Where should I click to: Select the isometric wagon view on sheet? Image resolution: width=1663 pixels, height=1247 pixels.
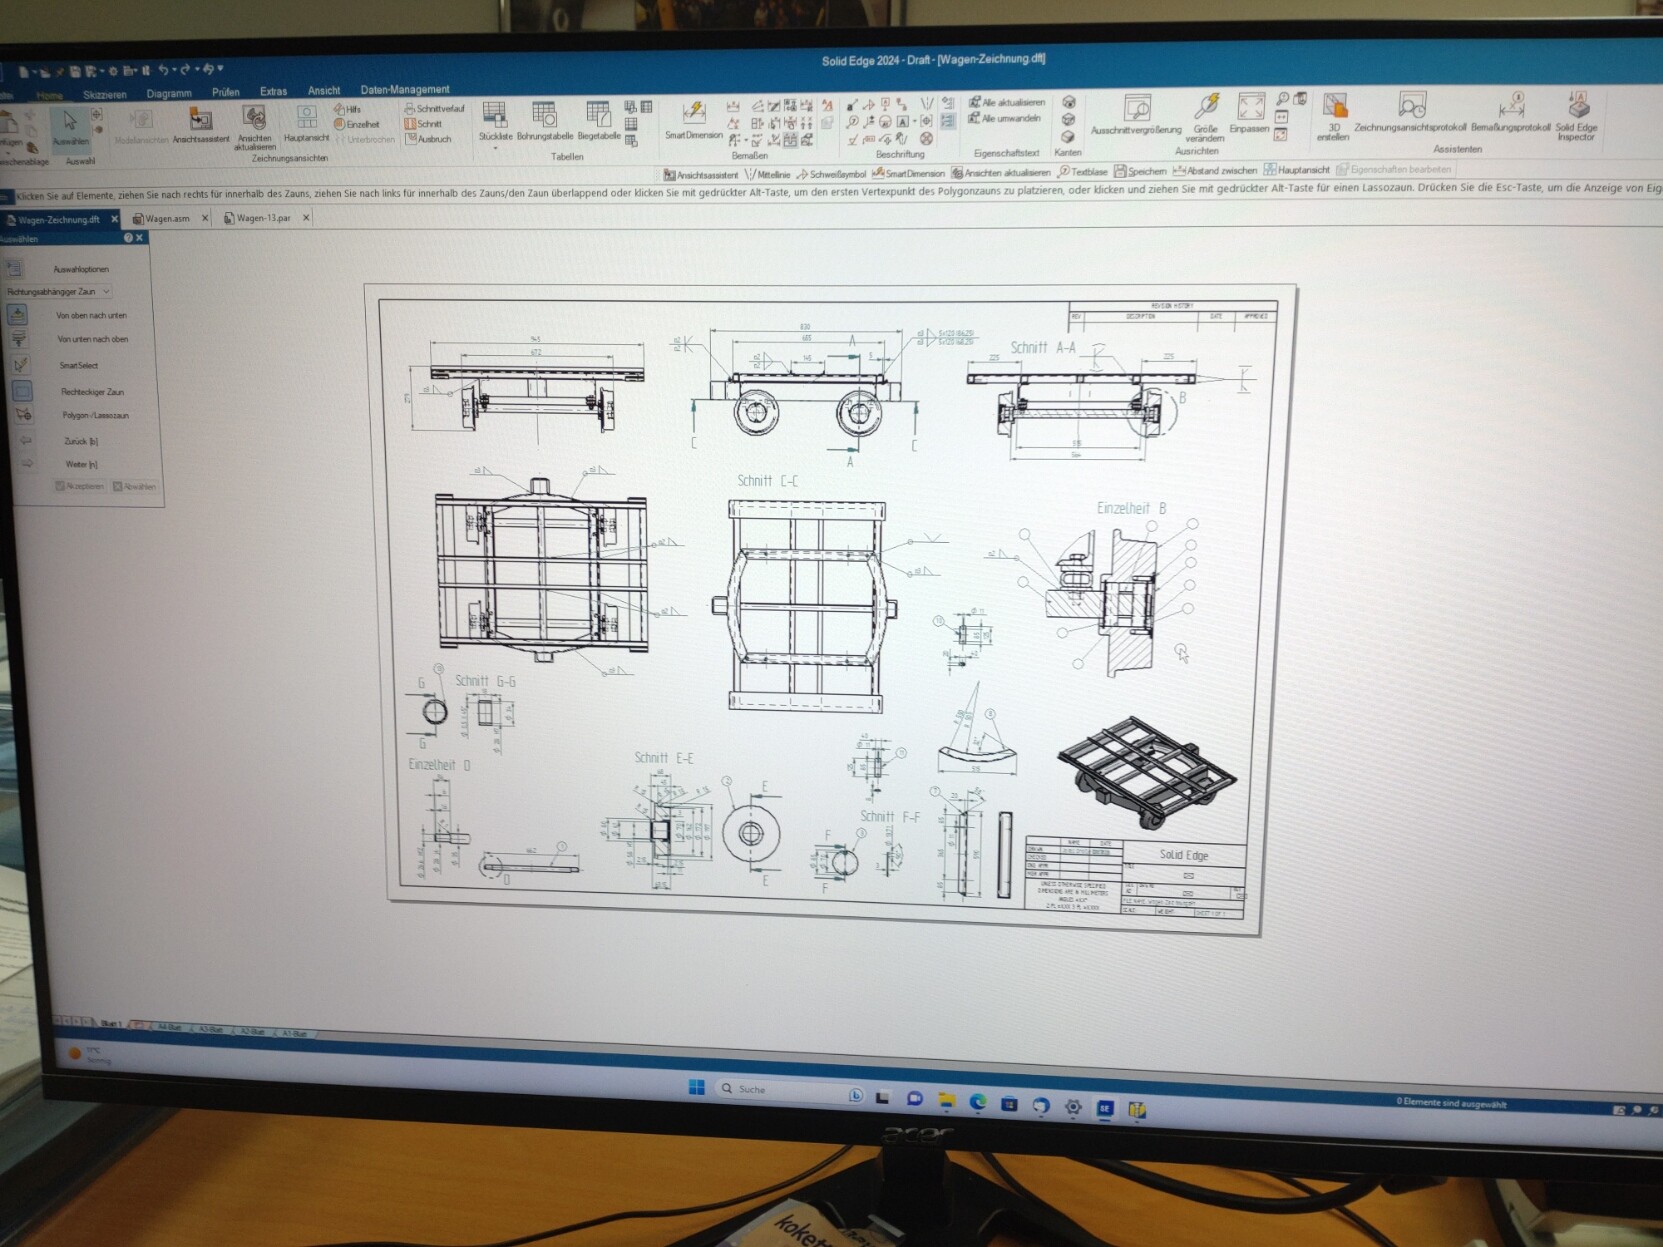pyautogui.click(x=1146, y=772)
